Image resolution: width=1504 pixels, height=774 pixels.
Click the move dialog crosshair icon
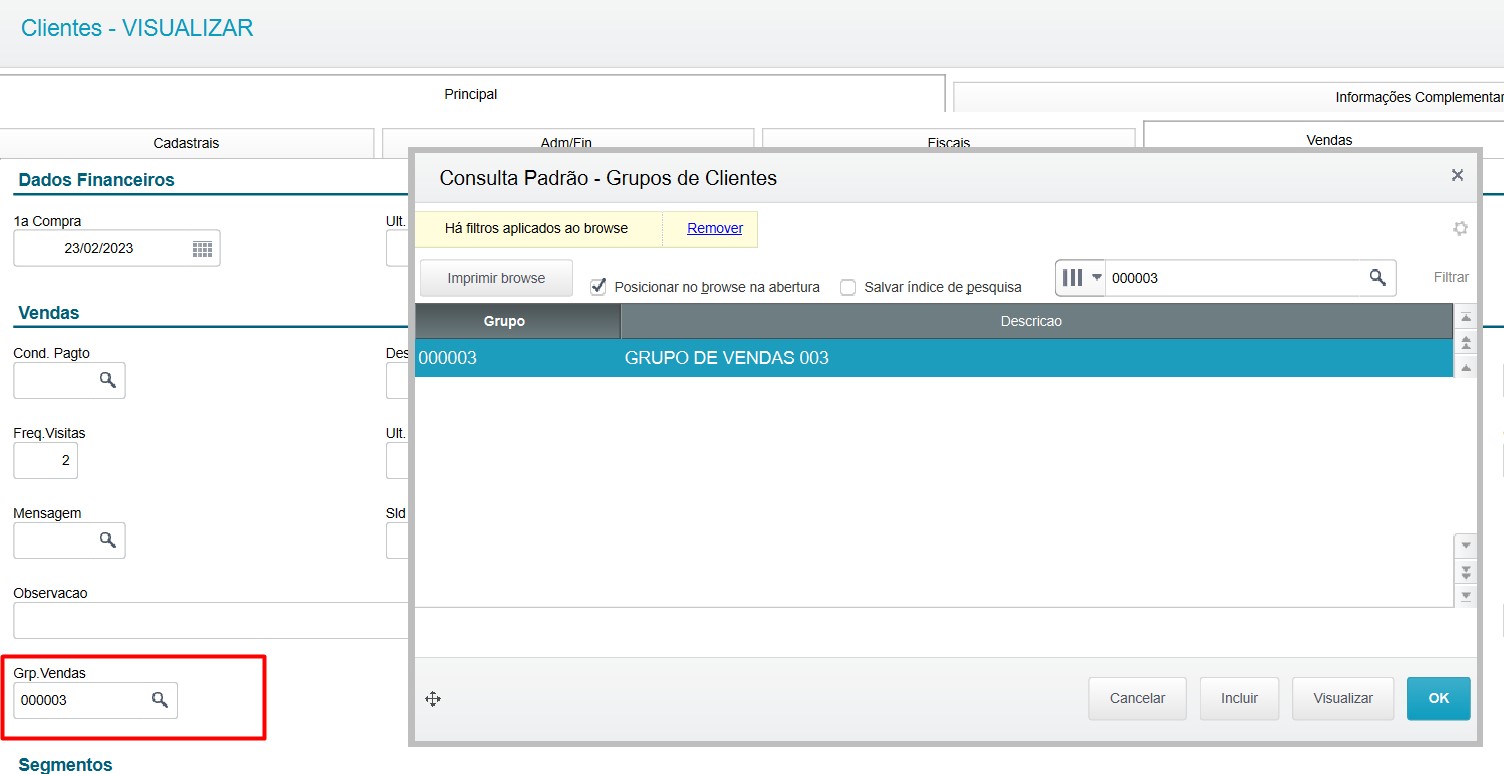(x=433, y=699)
